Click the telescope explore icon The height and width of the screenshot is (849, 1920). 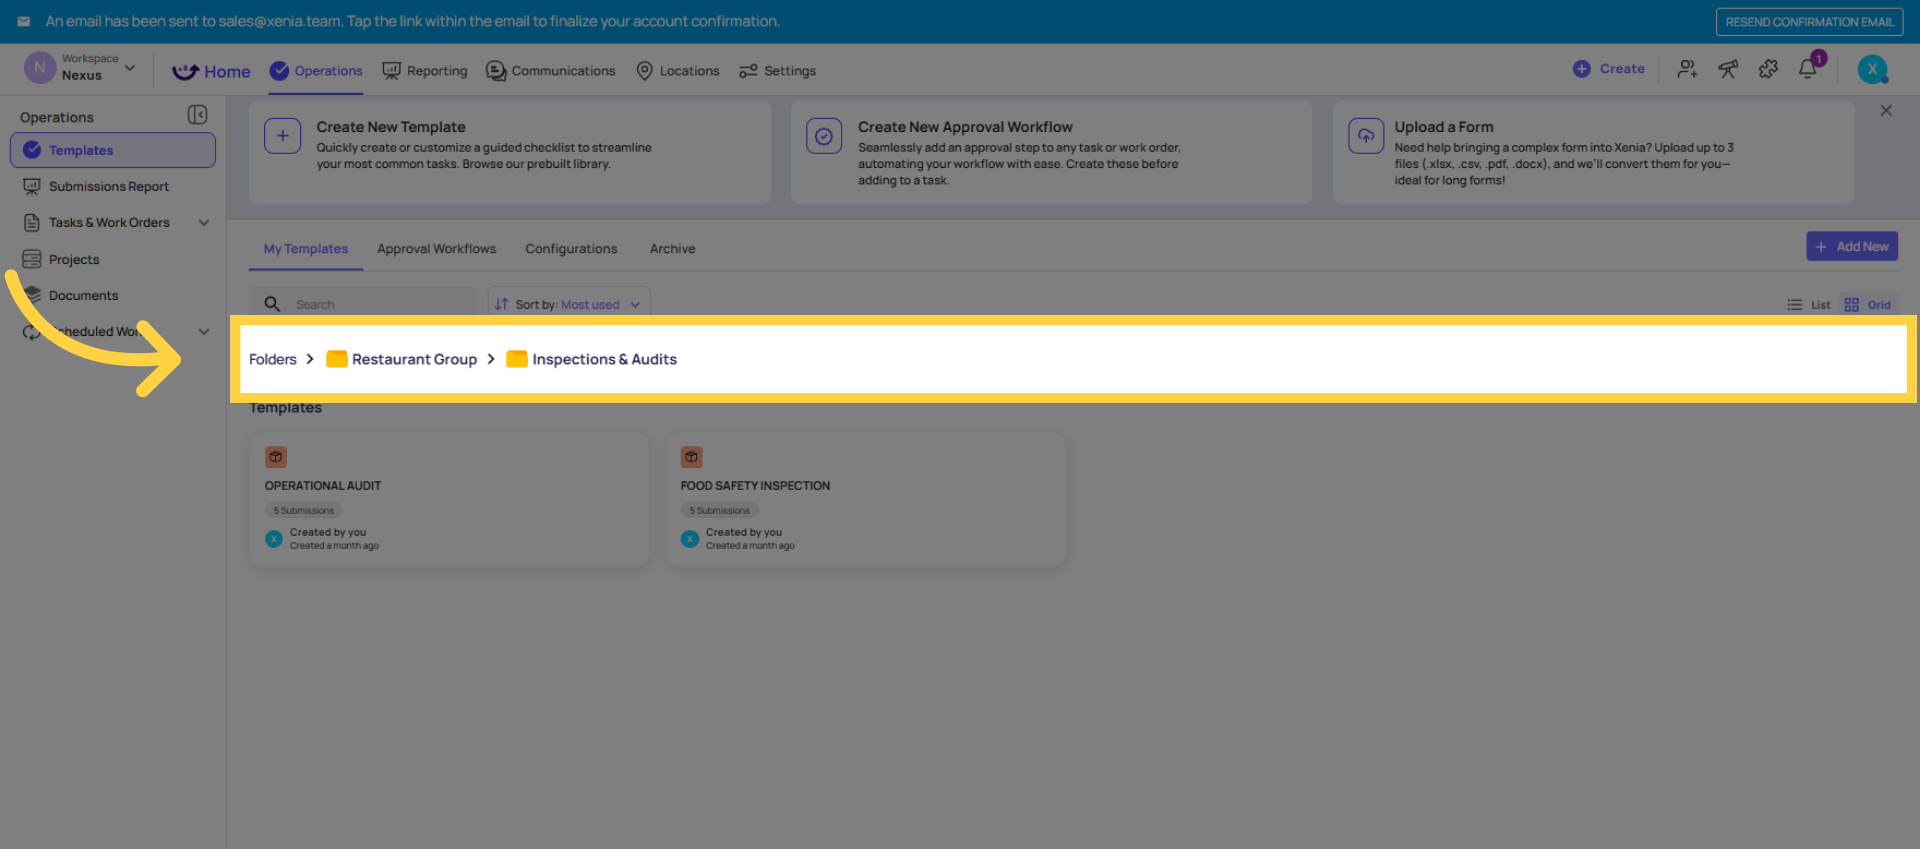[x=1728, y=69]
